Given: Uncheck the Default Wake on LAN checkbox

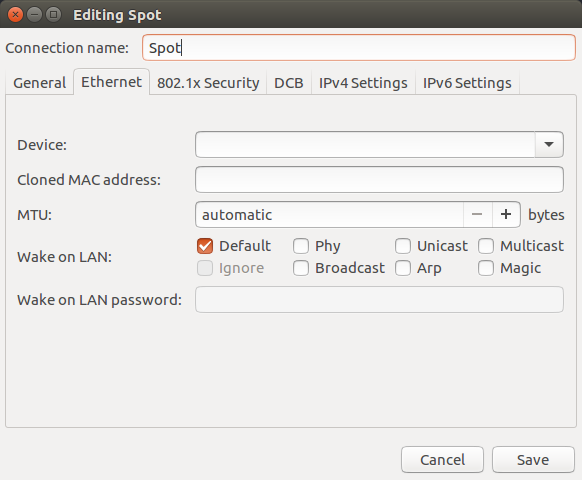Looking at the screenshot, I should [205, 246].
